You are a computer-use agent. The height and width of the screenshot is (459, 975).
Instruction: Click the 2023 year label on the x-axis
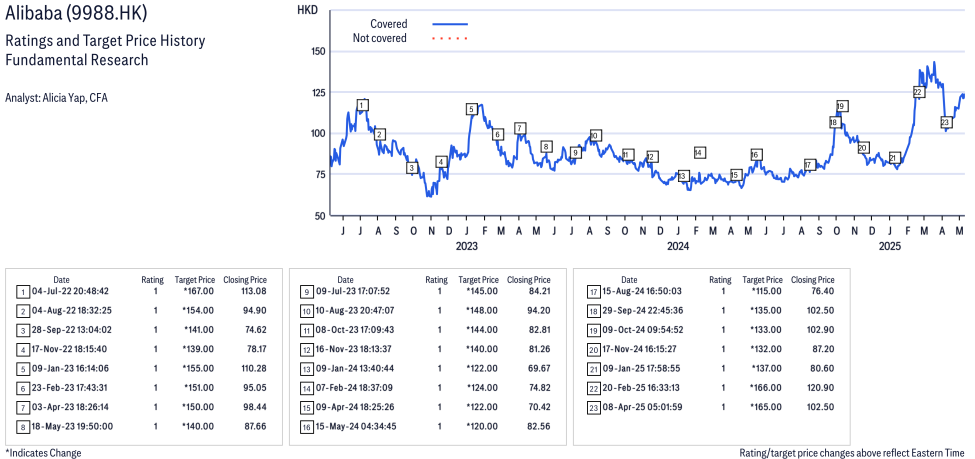466,246
